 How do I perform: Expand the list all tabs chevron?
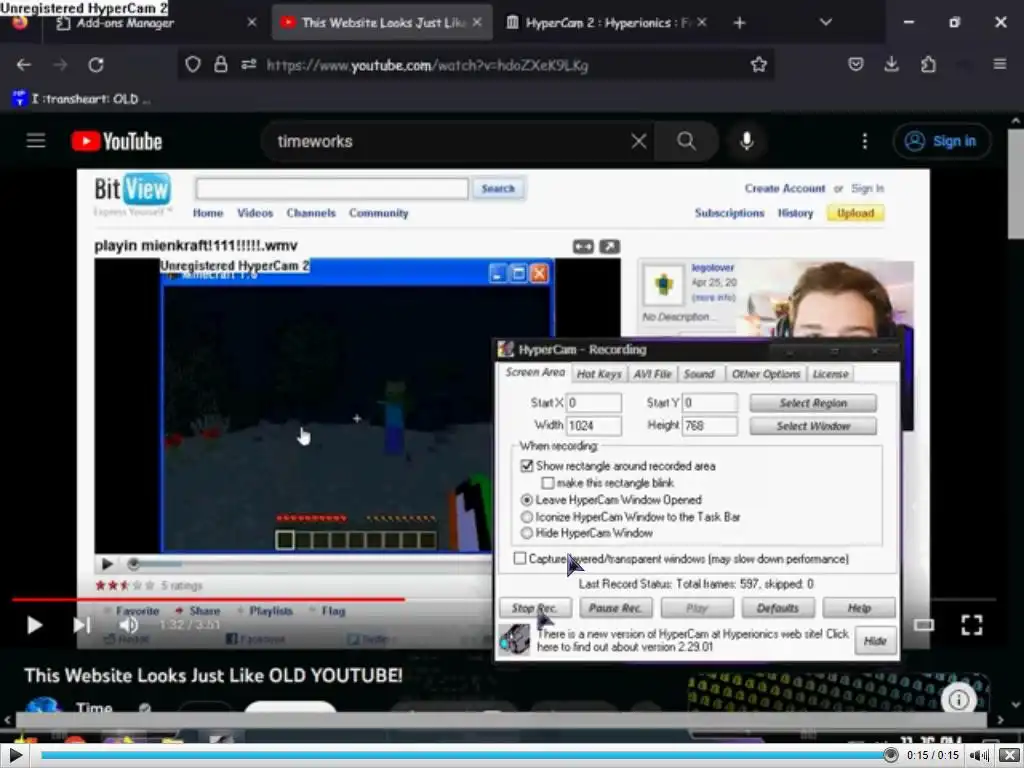tap(825, 22)
